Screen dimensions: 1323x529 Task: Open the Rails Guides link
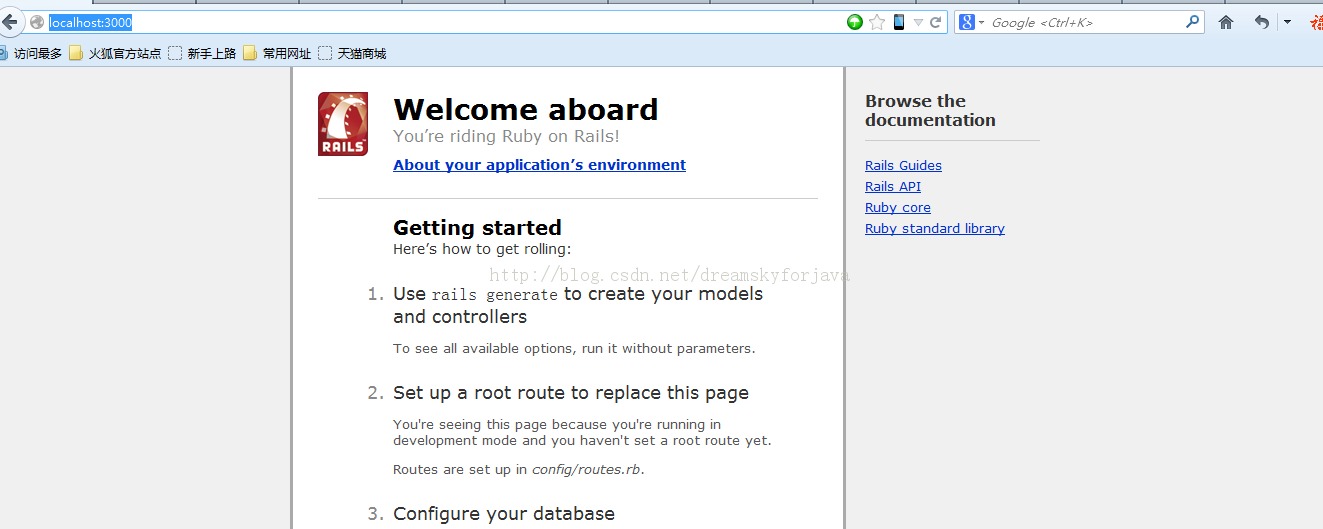point(903,166)
